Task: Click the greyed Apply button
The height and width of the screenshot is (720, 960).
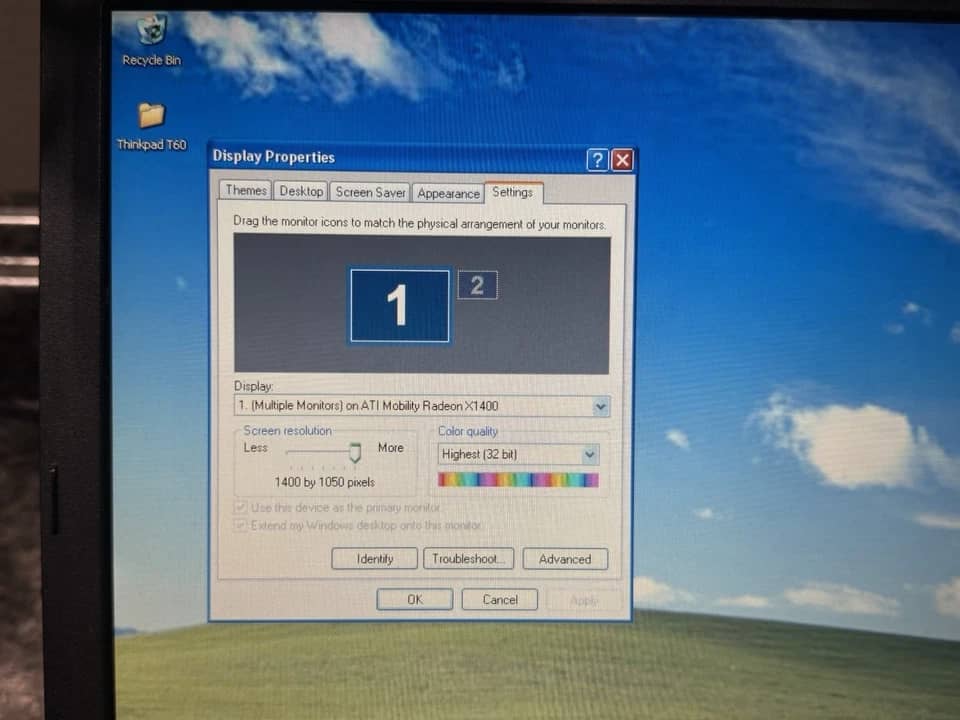Action: pyautogui.click(x=584, y=601)
